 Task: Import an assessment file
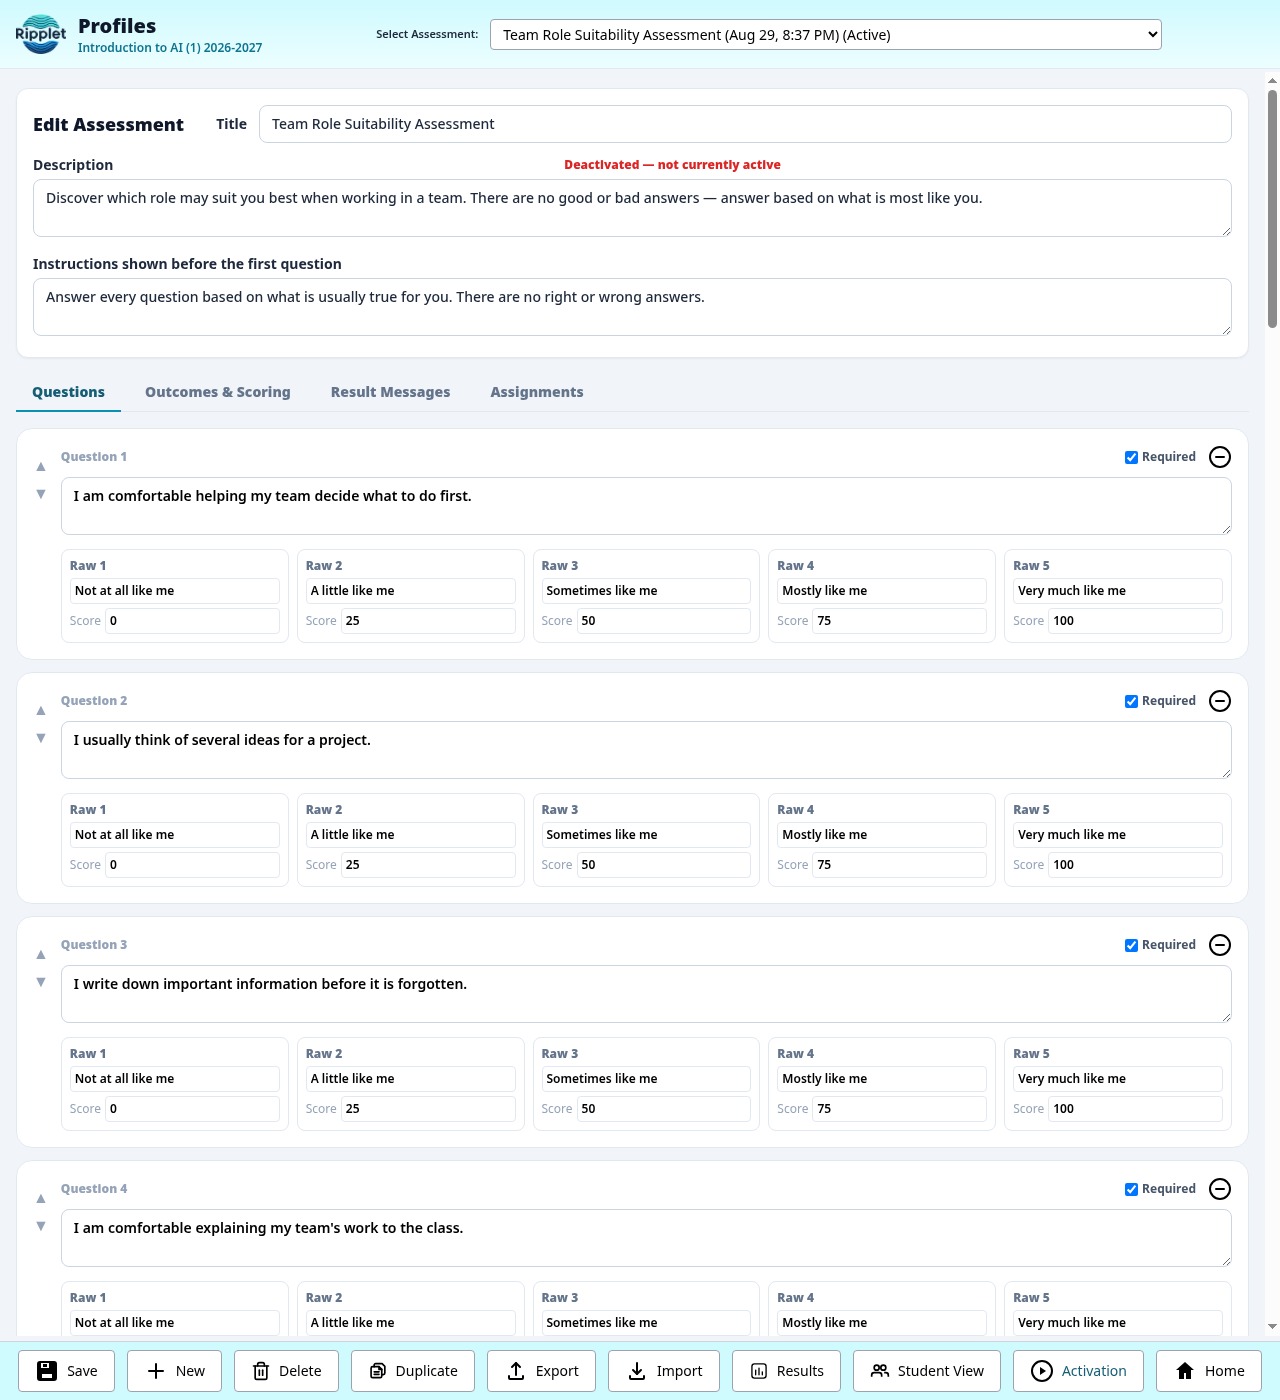[x=664, y=1371]
